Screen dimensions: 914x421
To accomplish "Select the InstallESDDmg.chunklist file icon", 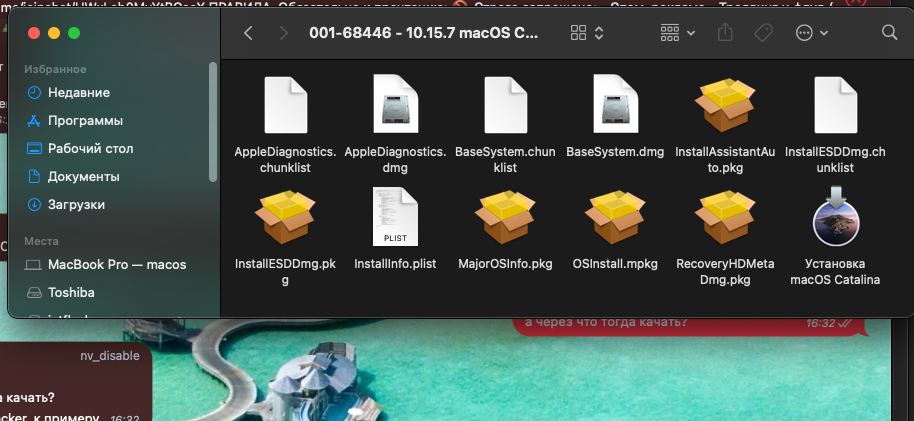I will tap(835, 106).
